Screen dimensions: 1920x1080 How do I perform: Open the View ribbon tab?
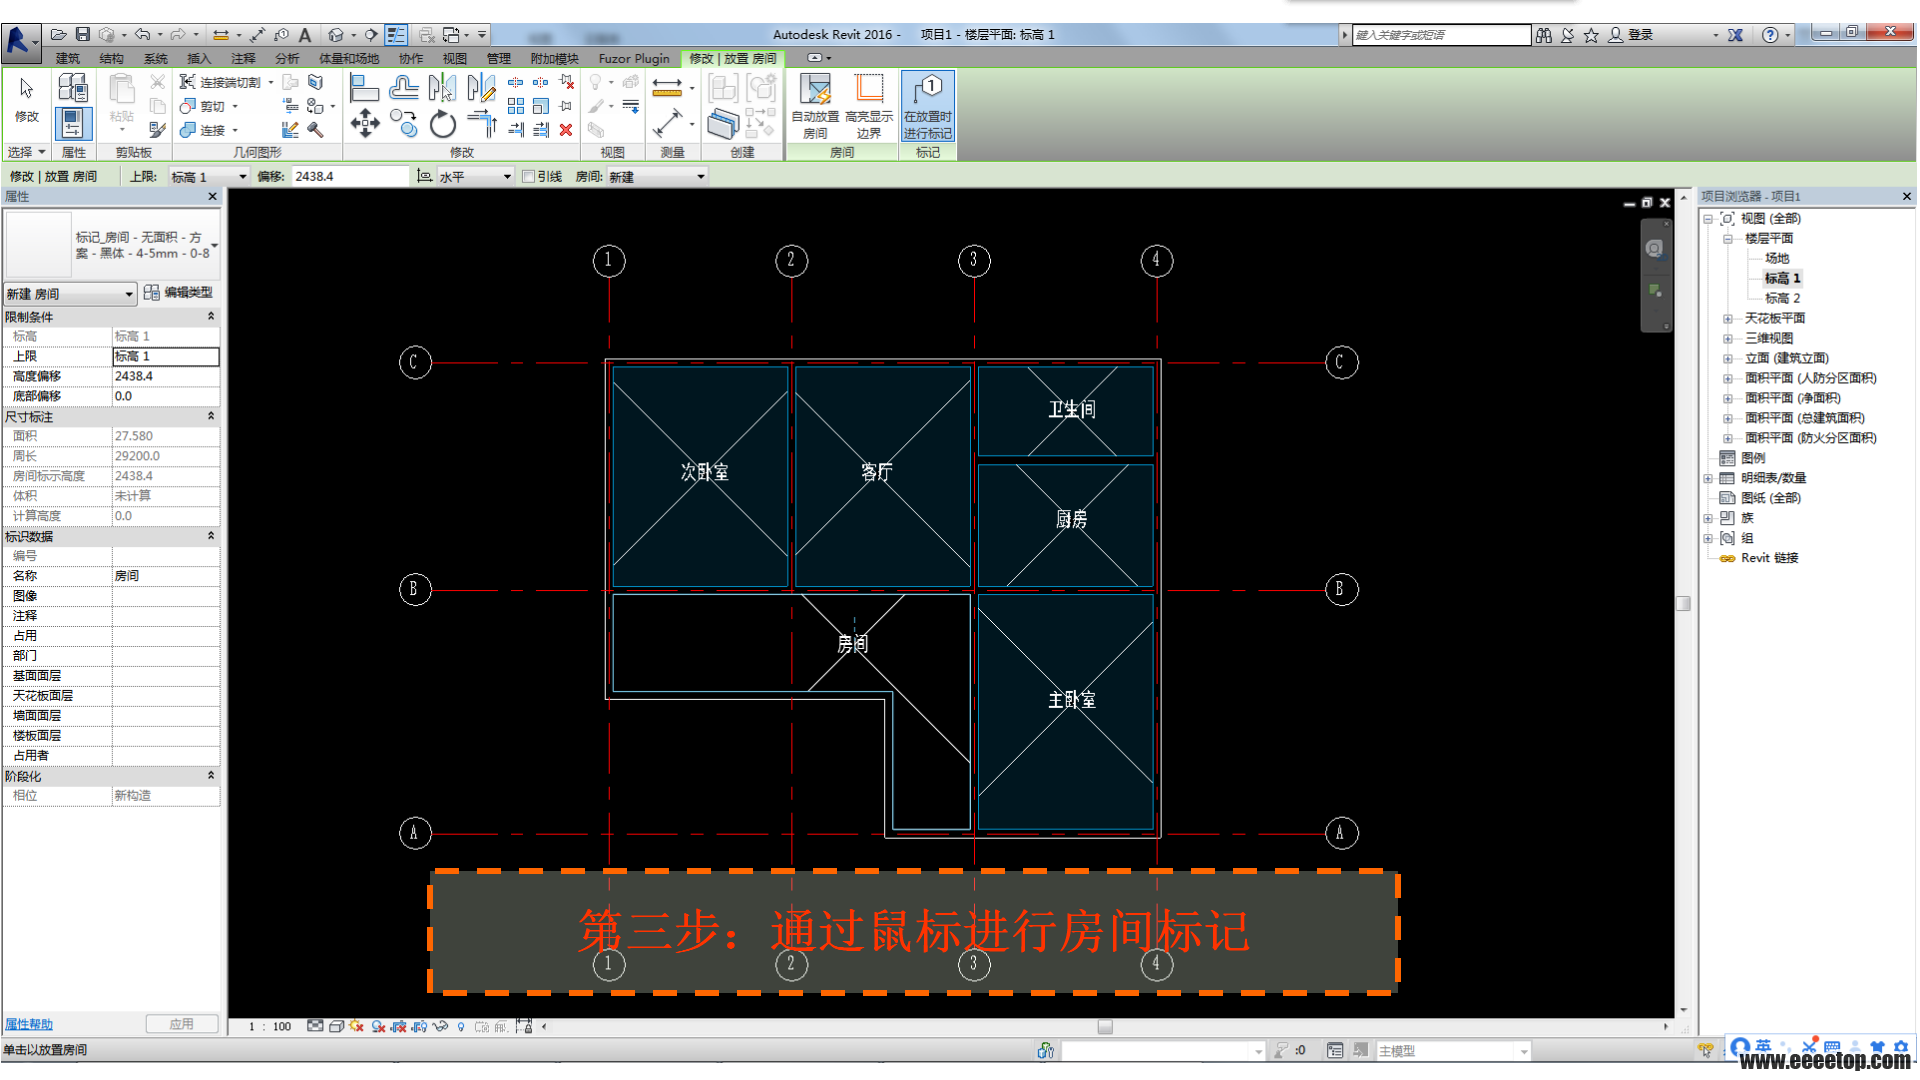coord(455,59)
